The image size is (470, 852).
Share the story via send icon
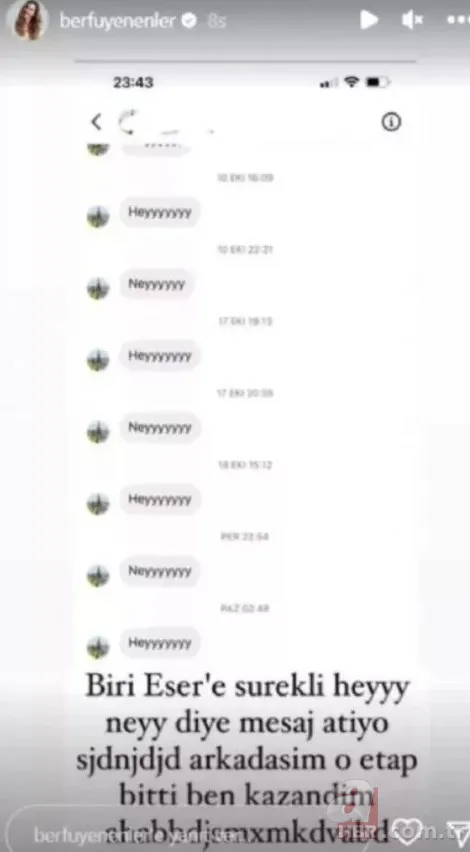pos(458,832)
